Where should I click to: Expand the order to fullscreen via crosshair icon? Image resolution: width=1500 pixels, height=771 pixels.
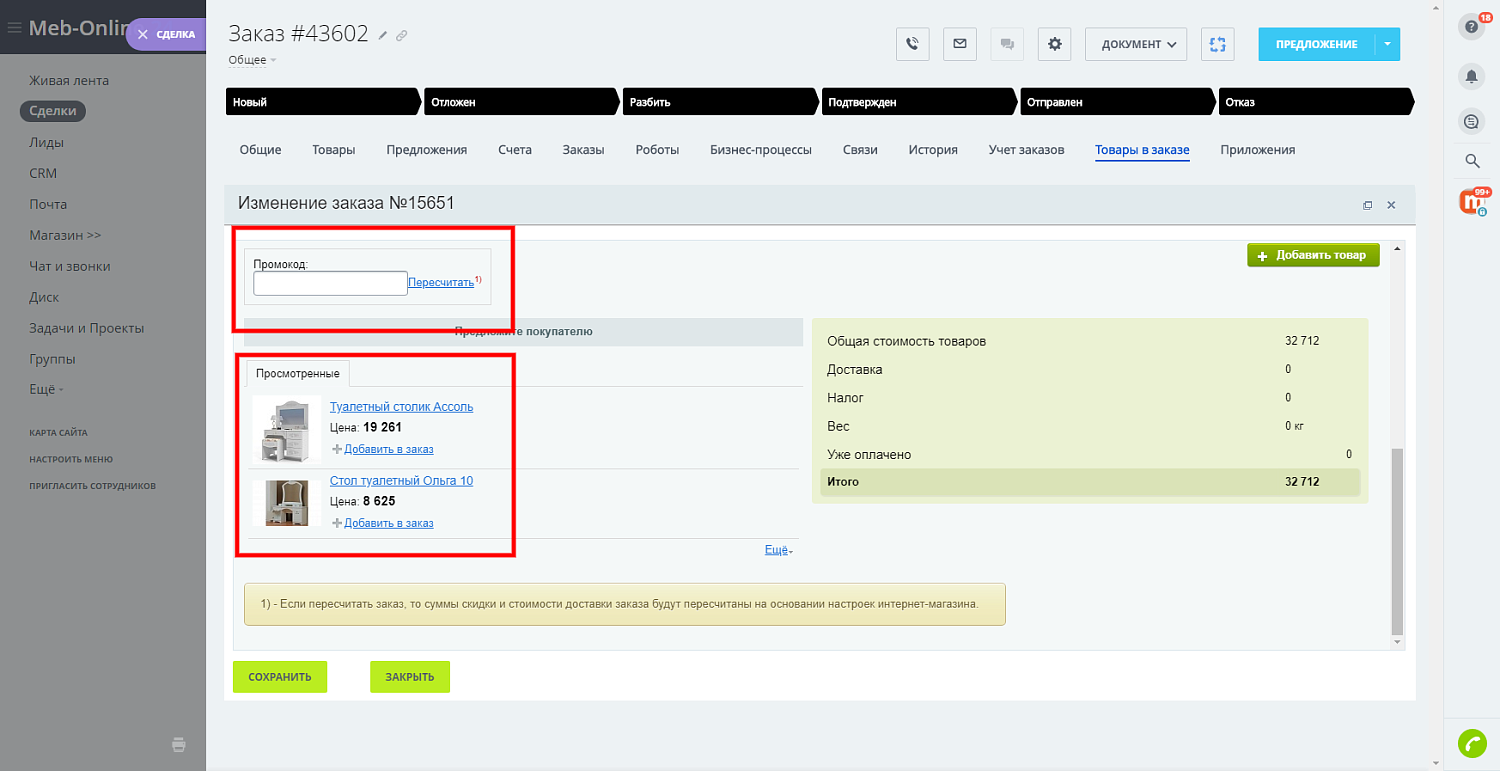pos(1217,44)
